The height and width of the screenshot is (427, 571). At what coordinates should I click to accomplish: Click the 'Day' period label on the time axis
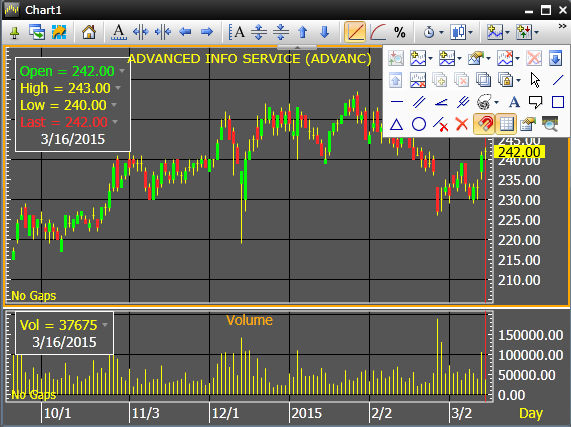coord(531,414)
